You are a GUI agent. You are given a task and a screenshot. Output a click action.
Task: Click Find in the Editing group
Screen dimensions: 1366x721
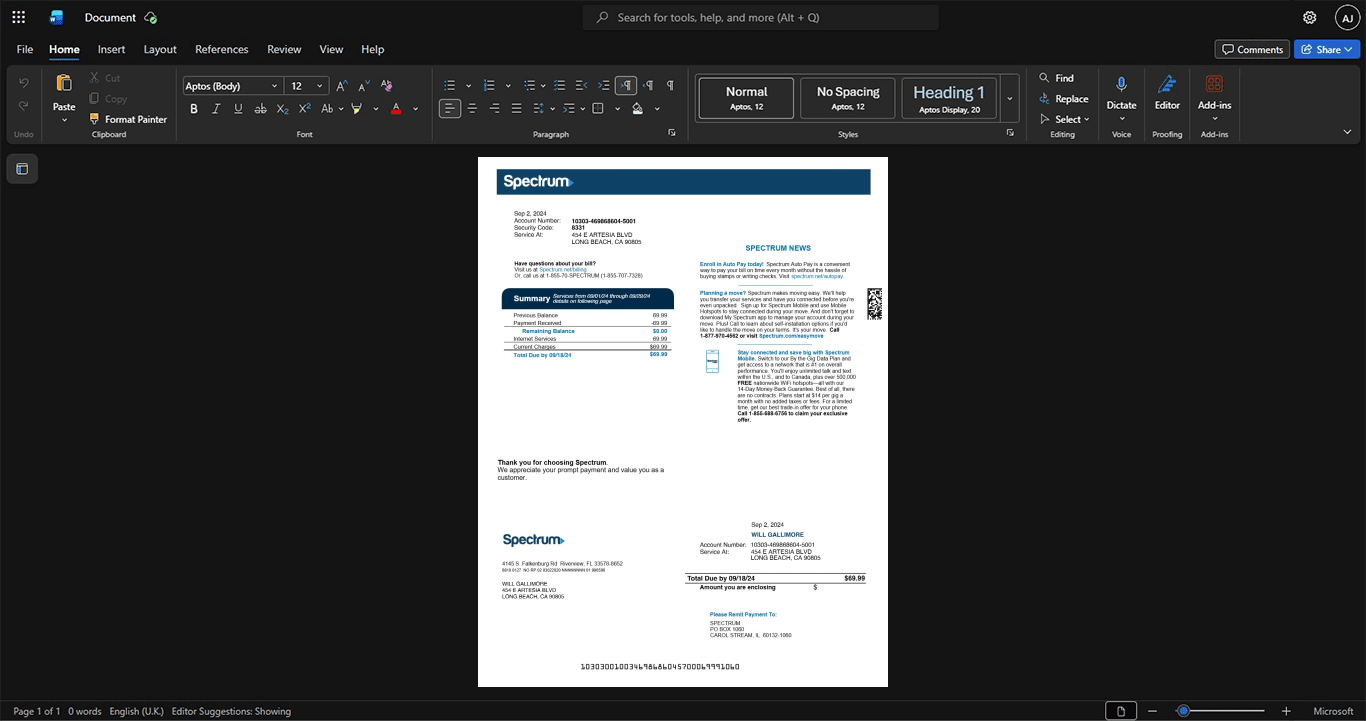click(x=1056, y=78)
